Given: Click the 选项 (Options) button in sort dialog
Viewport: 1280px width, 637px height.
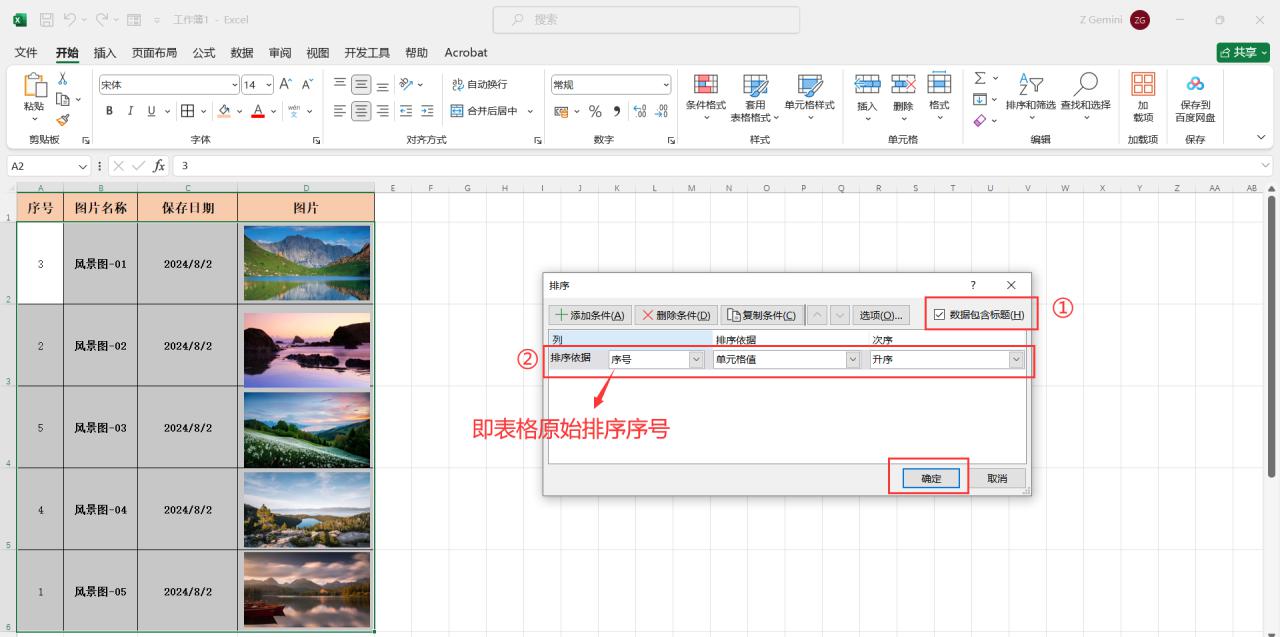Looking at the screenshot, I should click(881, 315).
